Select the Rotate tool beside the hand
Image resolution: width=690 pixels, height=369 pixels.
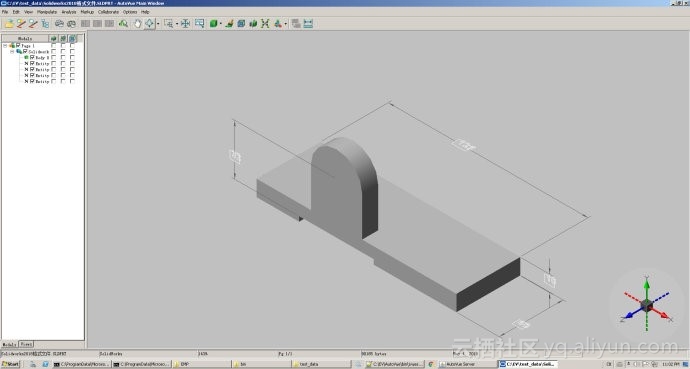[x=150, y=23]
